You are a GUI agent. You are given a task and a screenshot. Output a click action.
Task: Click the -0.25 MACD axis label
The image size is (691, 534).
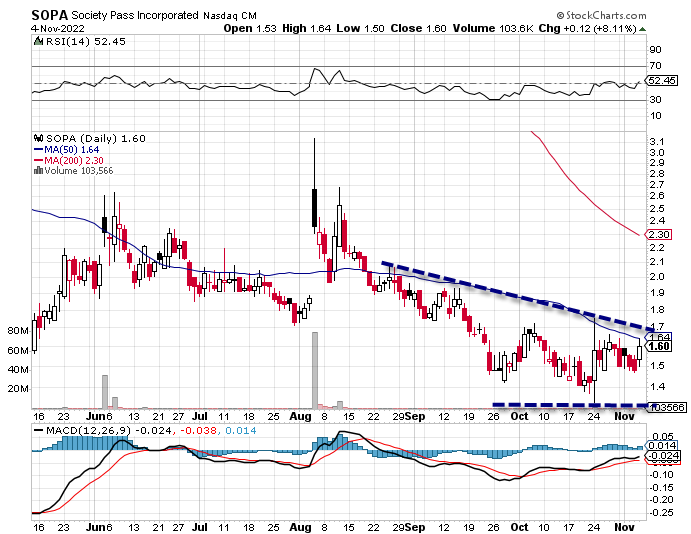pyautogui.click(x=662, y=512)
